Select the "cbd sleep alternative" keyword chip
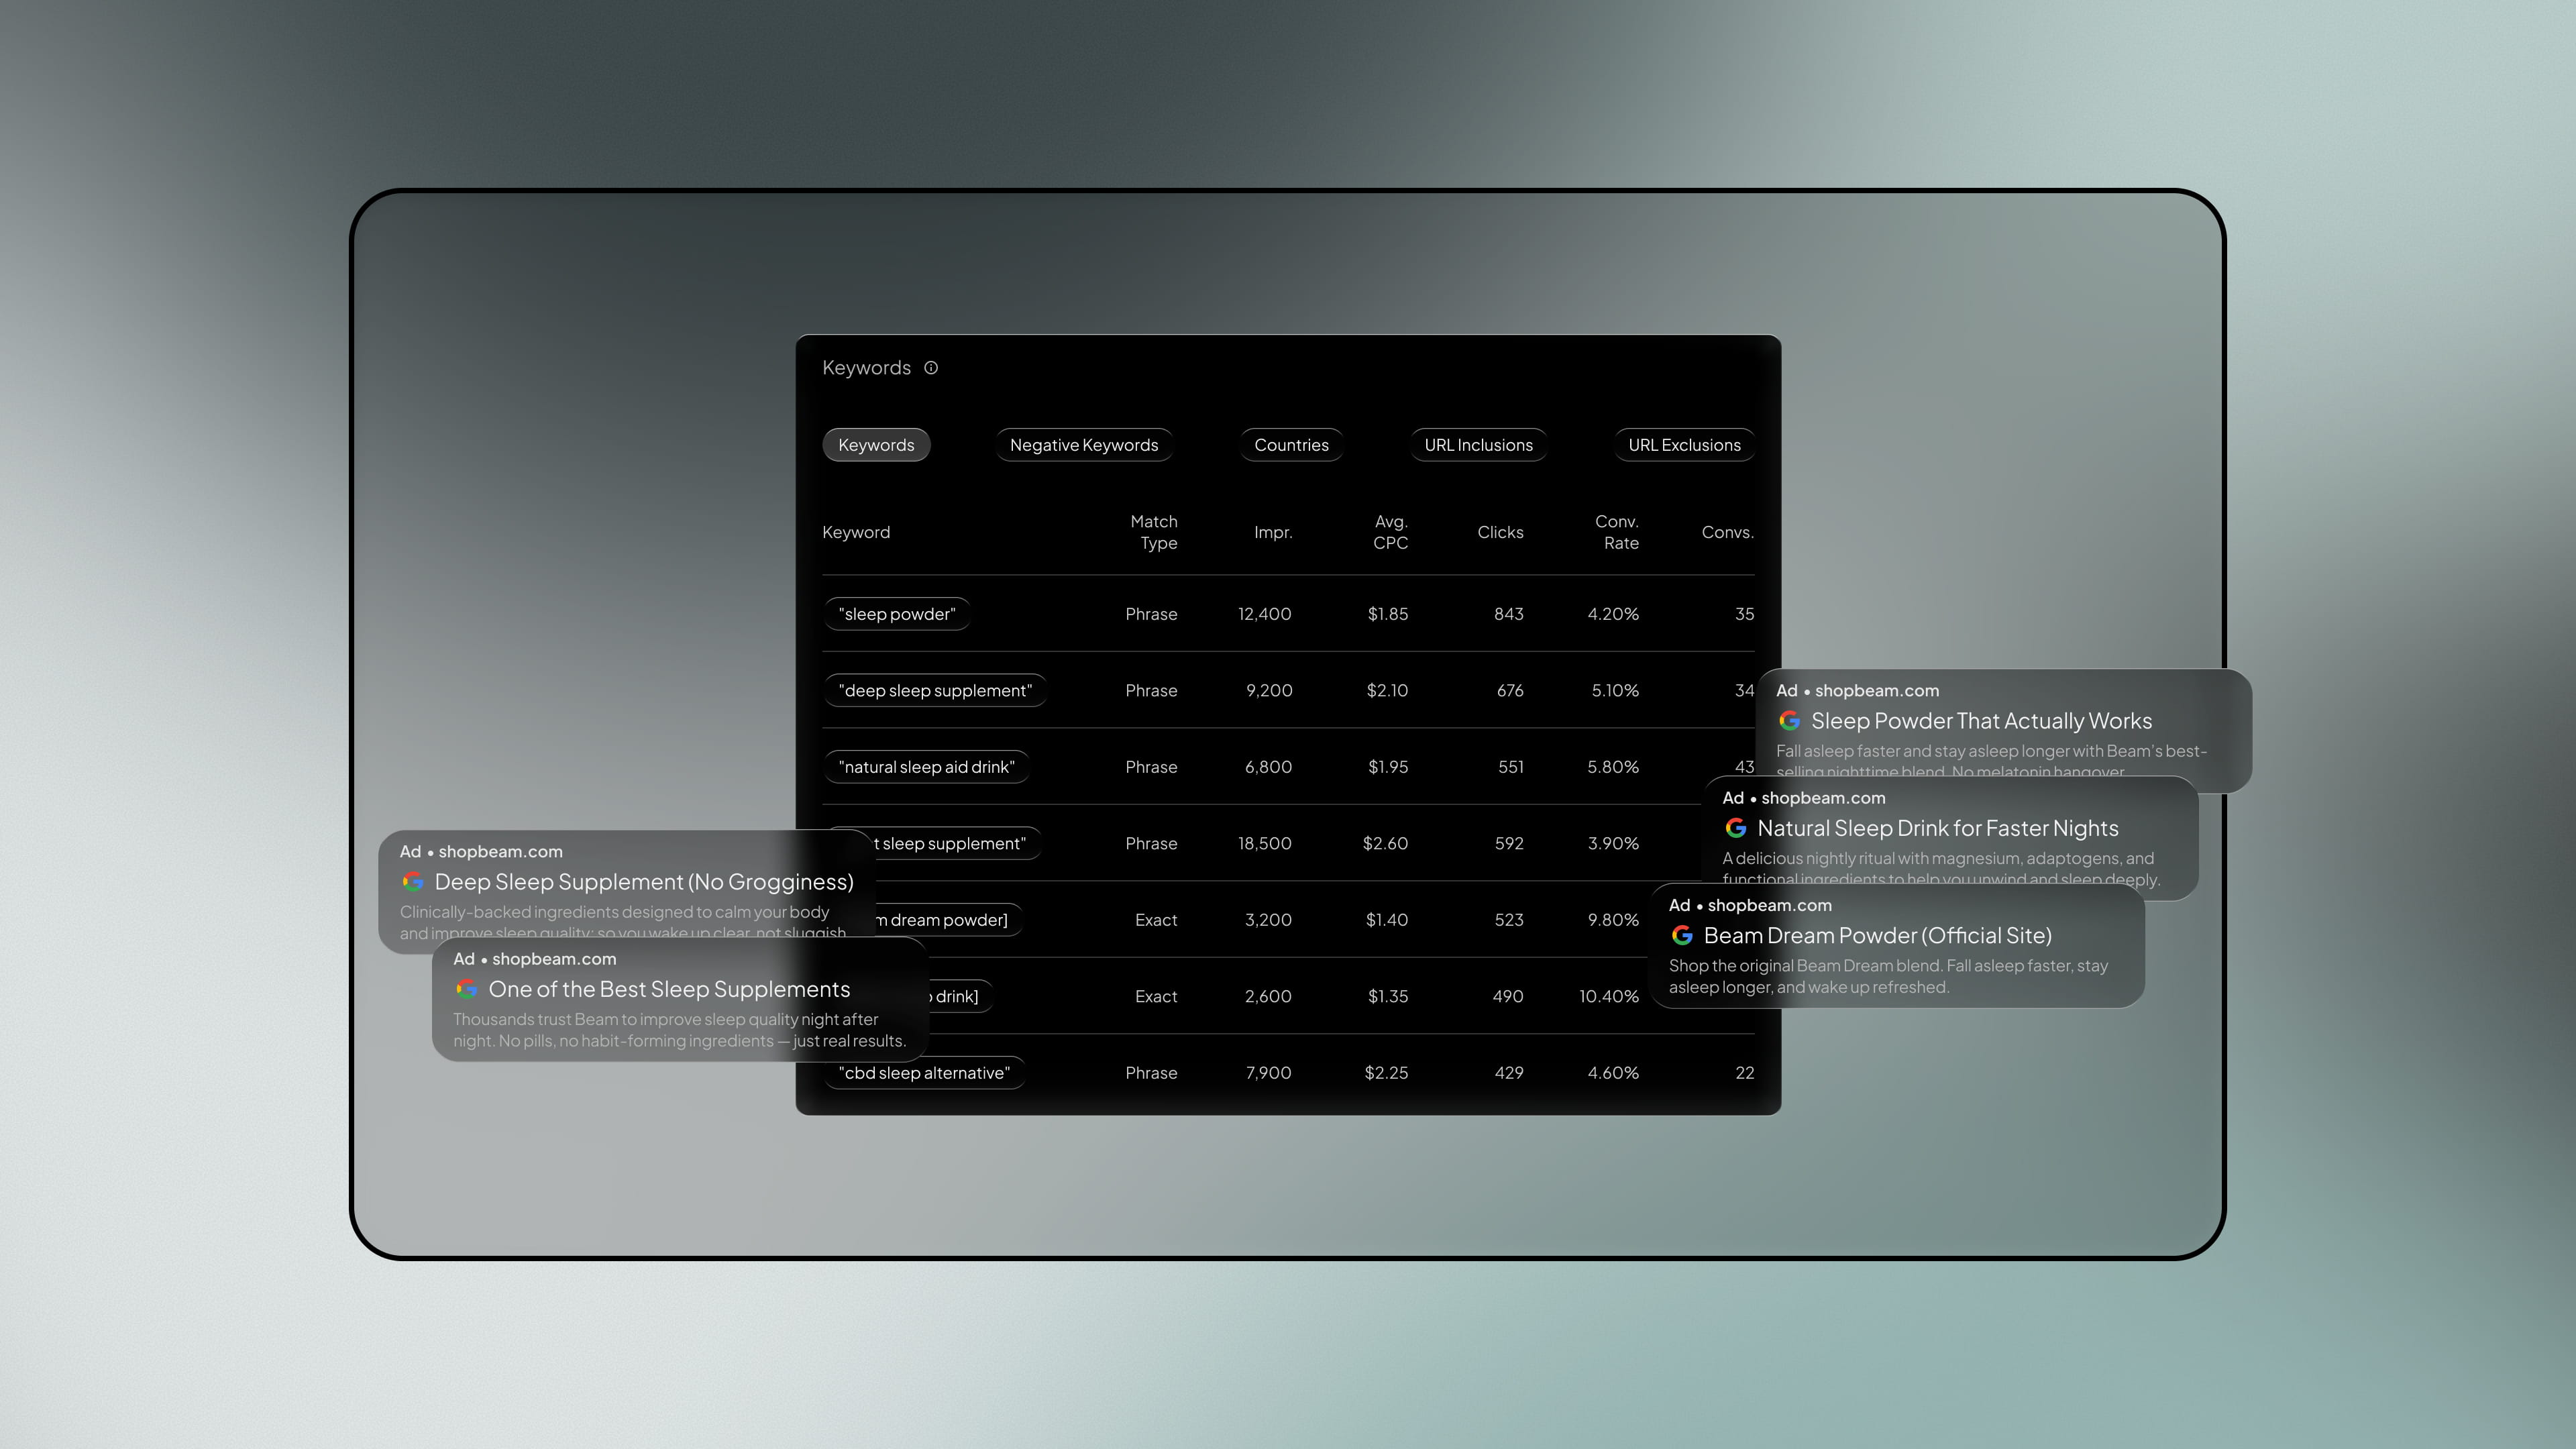This screenshot has width=2576, height=1449. tap(924, 1073)
